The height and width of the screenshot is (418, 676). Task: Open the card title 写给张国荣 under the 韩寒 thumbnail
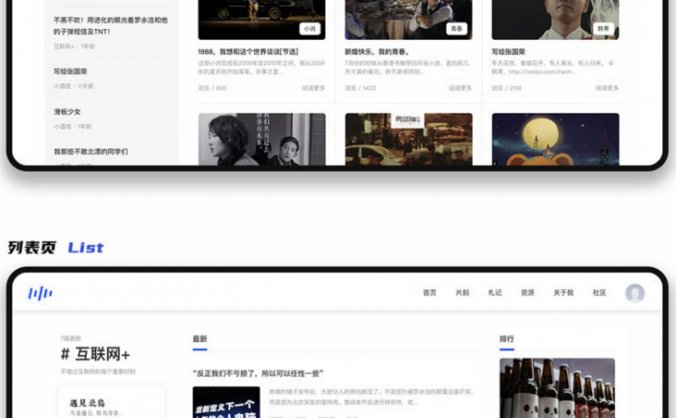[x=508, y=52]
